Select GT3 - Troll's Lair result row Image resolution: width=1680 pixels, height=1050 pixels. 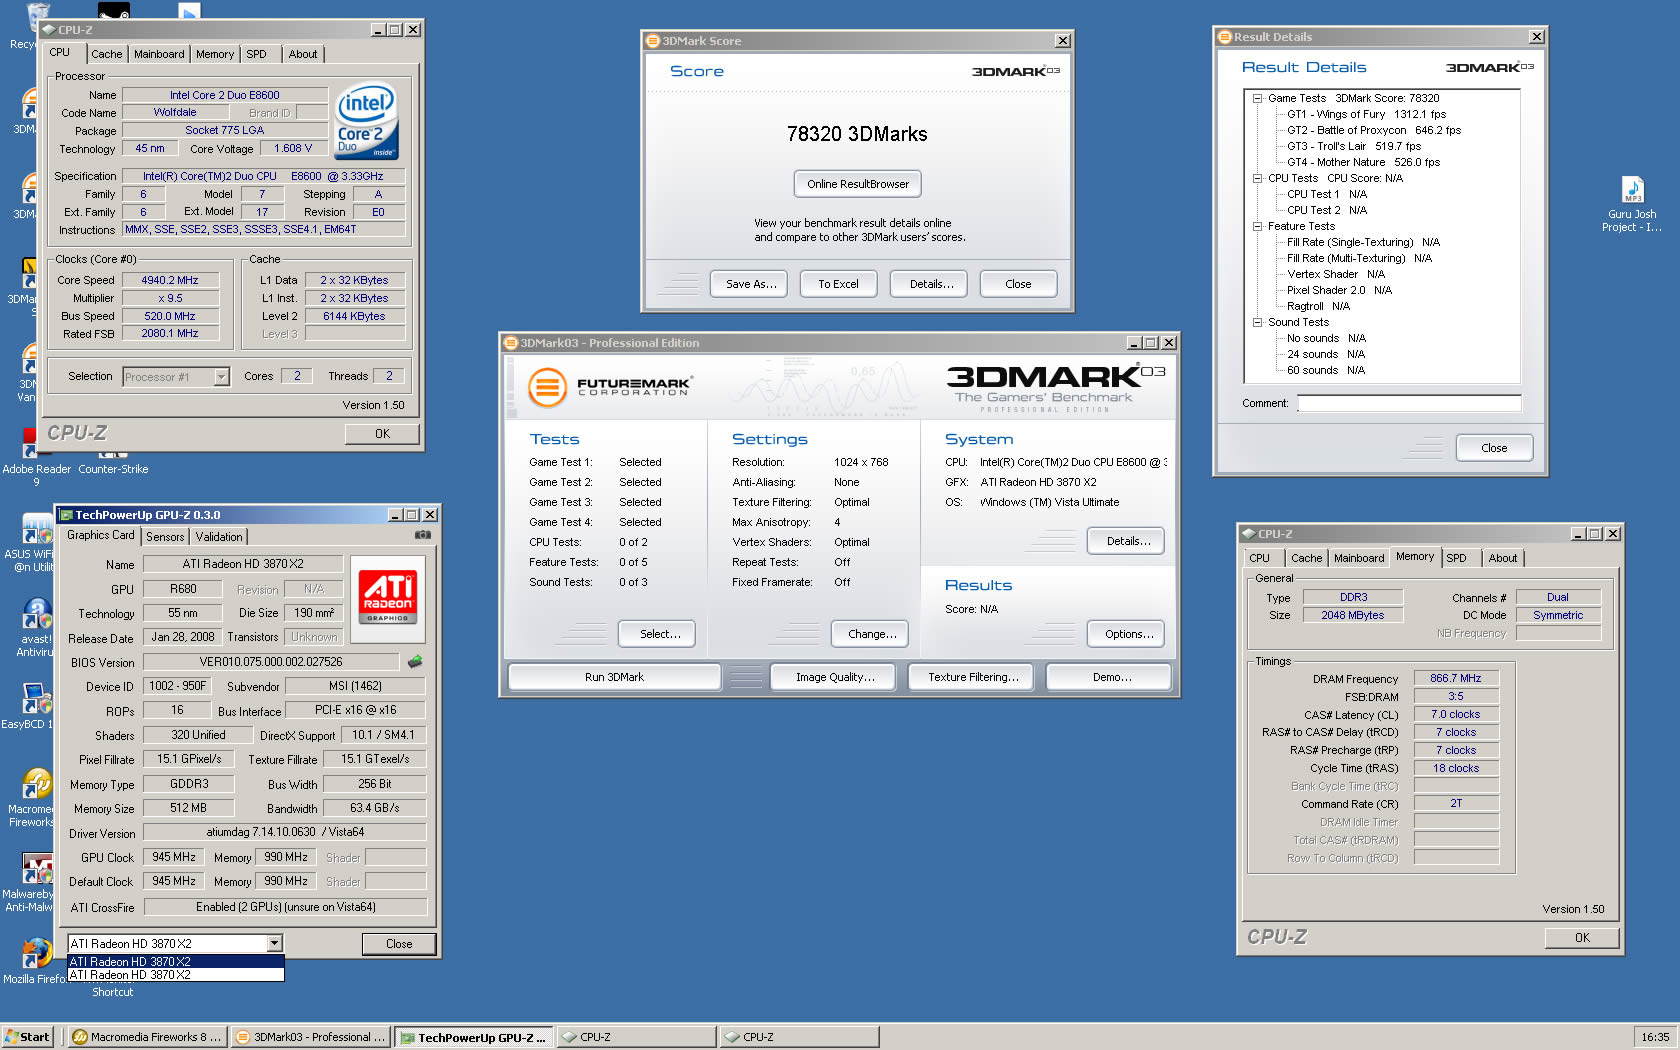[1353, 146]
